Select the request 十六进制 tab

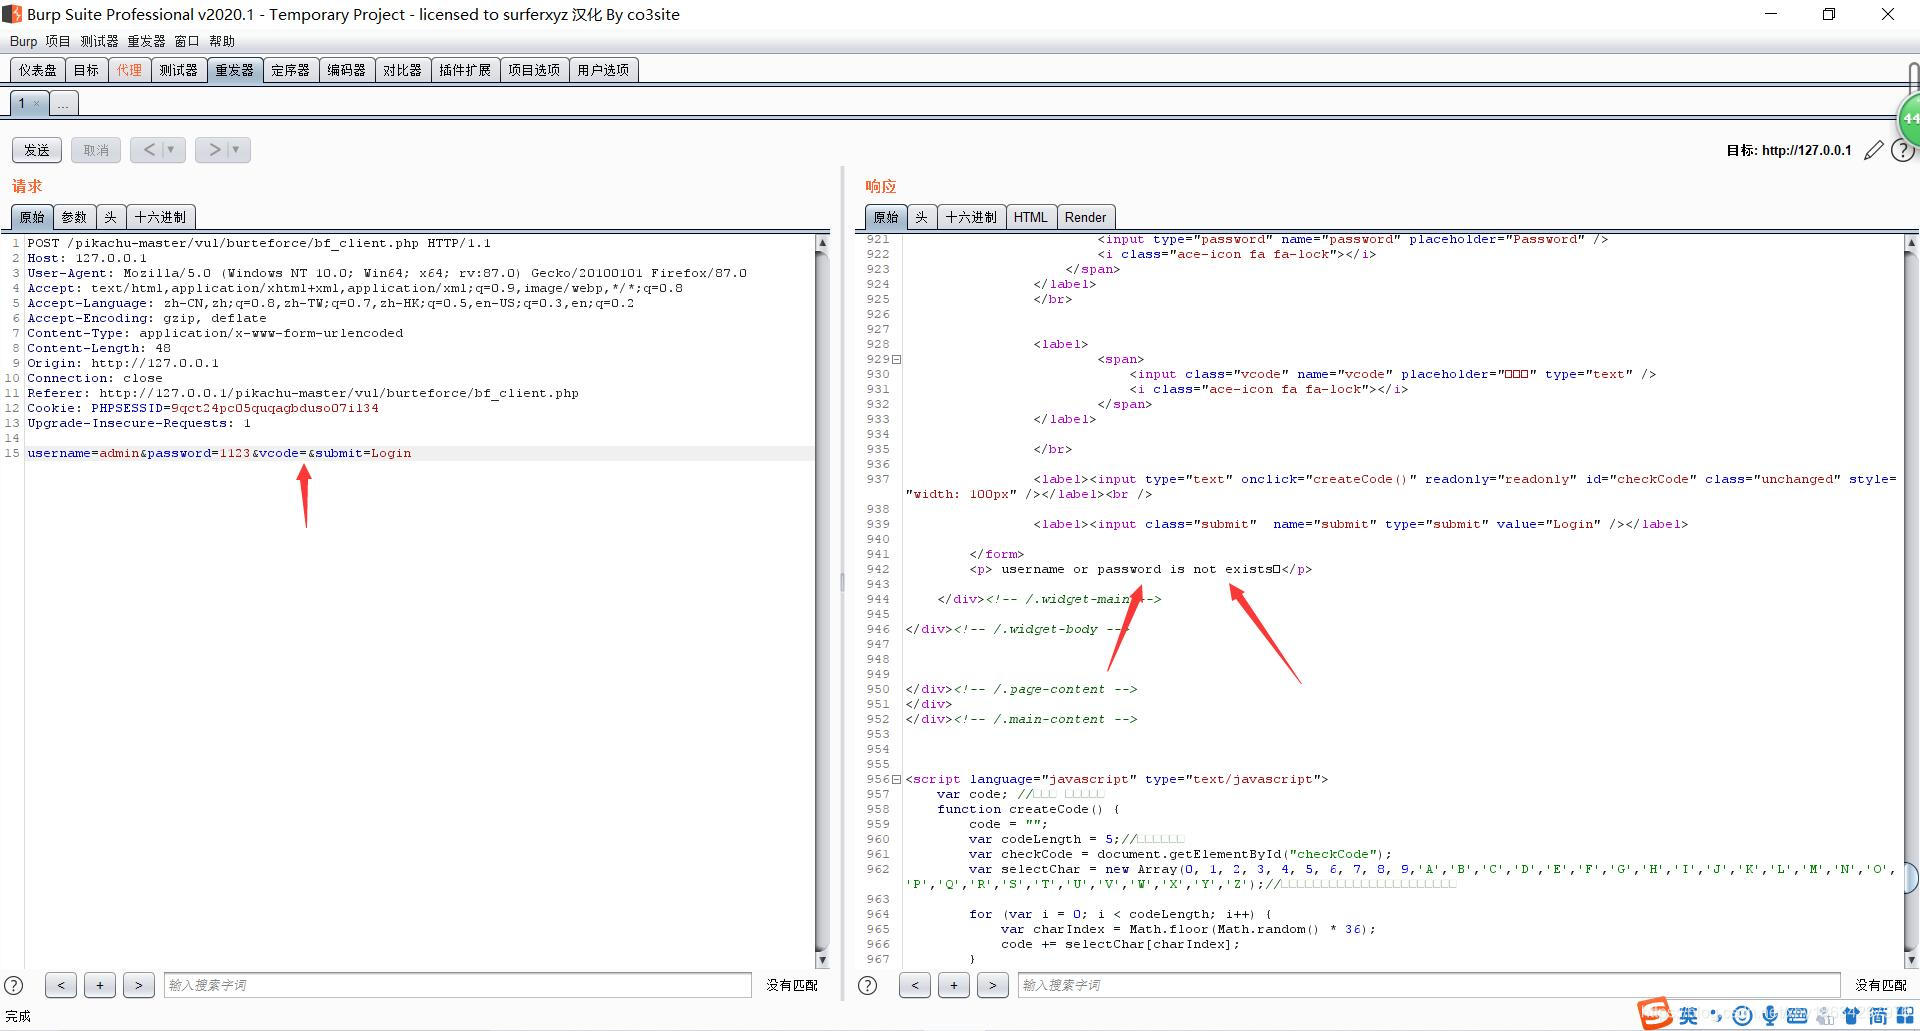click(160, 217)
